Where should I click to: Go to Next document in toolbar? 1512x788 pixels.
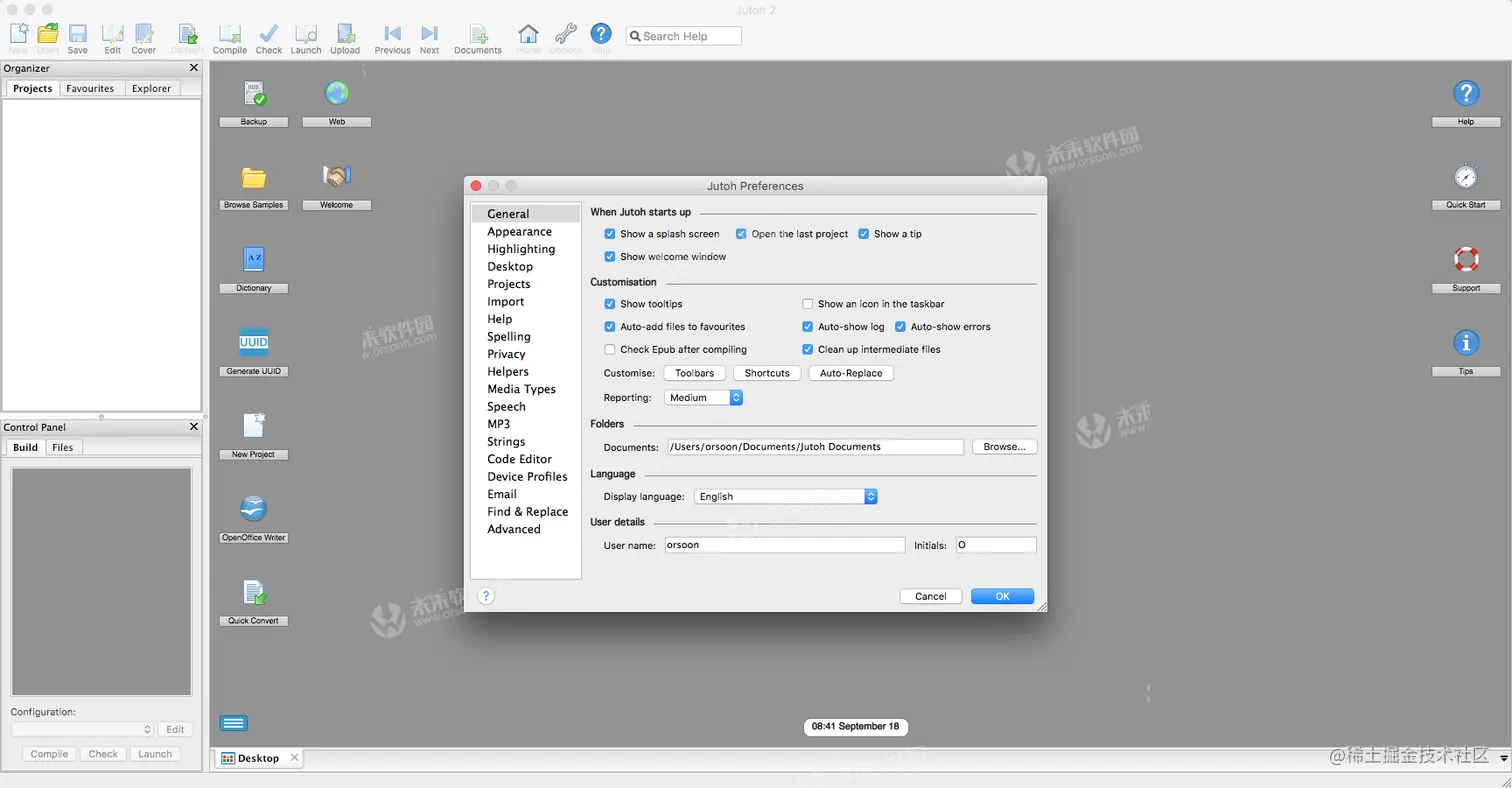click(x=429, y=35)
